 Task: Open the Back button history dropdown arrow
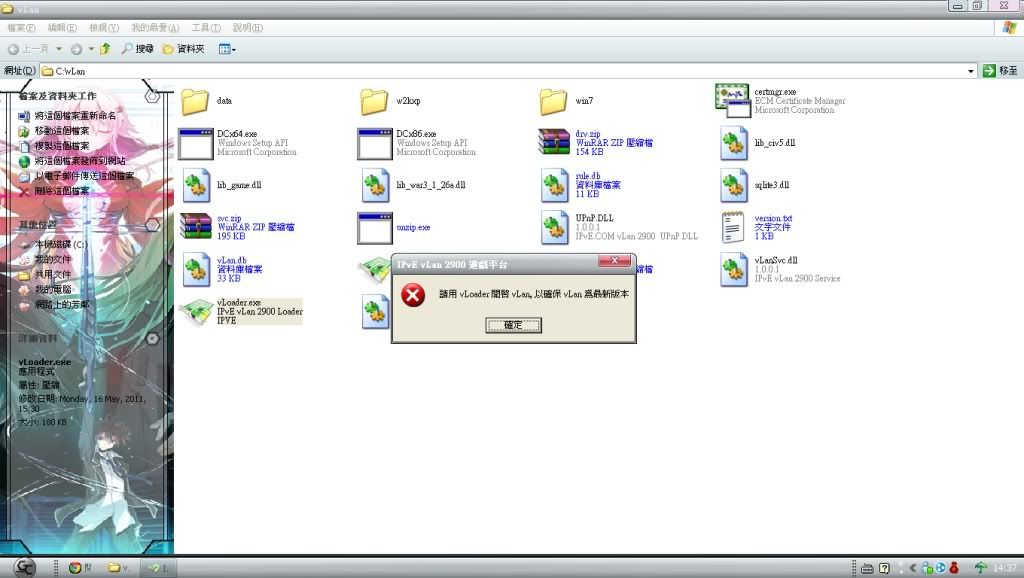59,48
